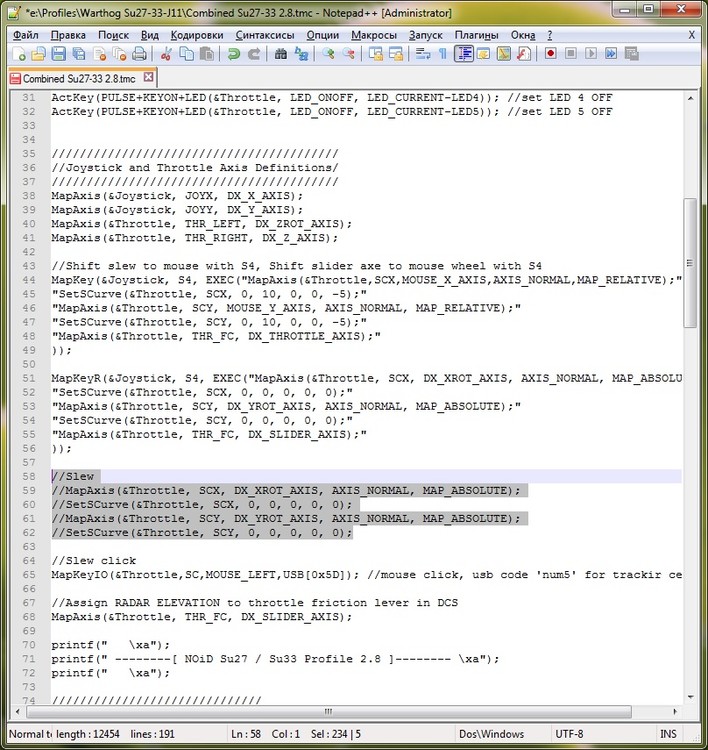
Task: Open the Document Map panel icon
Action: pos(503,54)
